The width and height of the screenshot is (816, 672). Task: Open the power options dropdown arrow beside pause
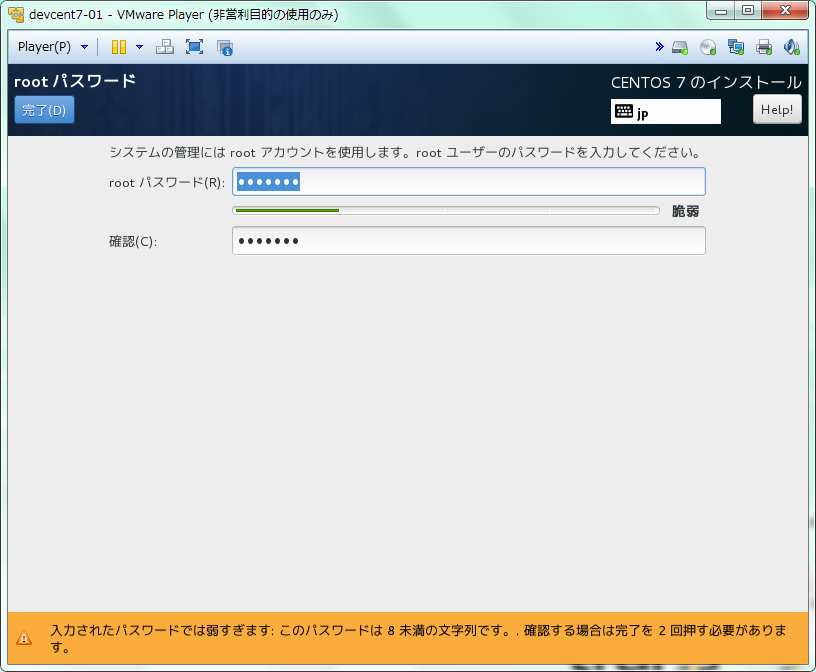(x=139, y=47)
